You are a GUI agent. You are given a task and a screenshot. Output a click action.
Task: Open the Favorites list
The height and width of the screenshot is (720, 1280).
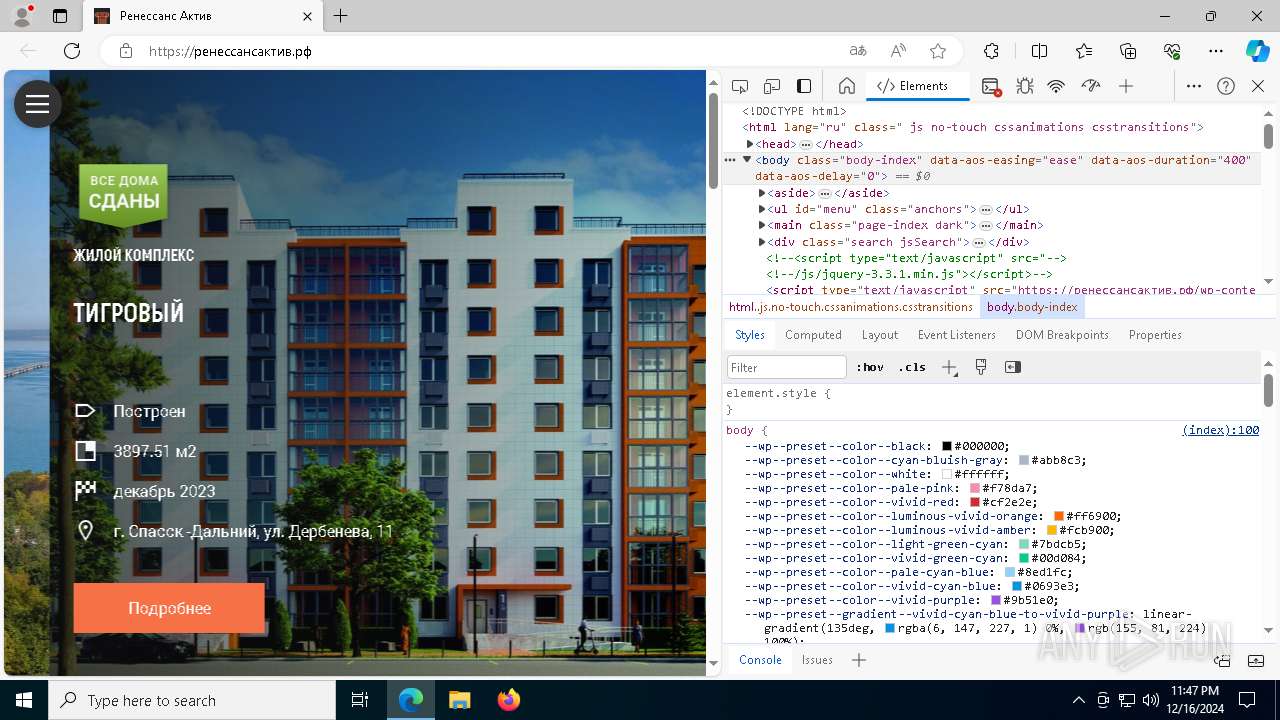[1084, 51]
